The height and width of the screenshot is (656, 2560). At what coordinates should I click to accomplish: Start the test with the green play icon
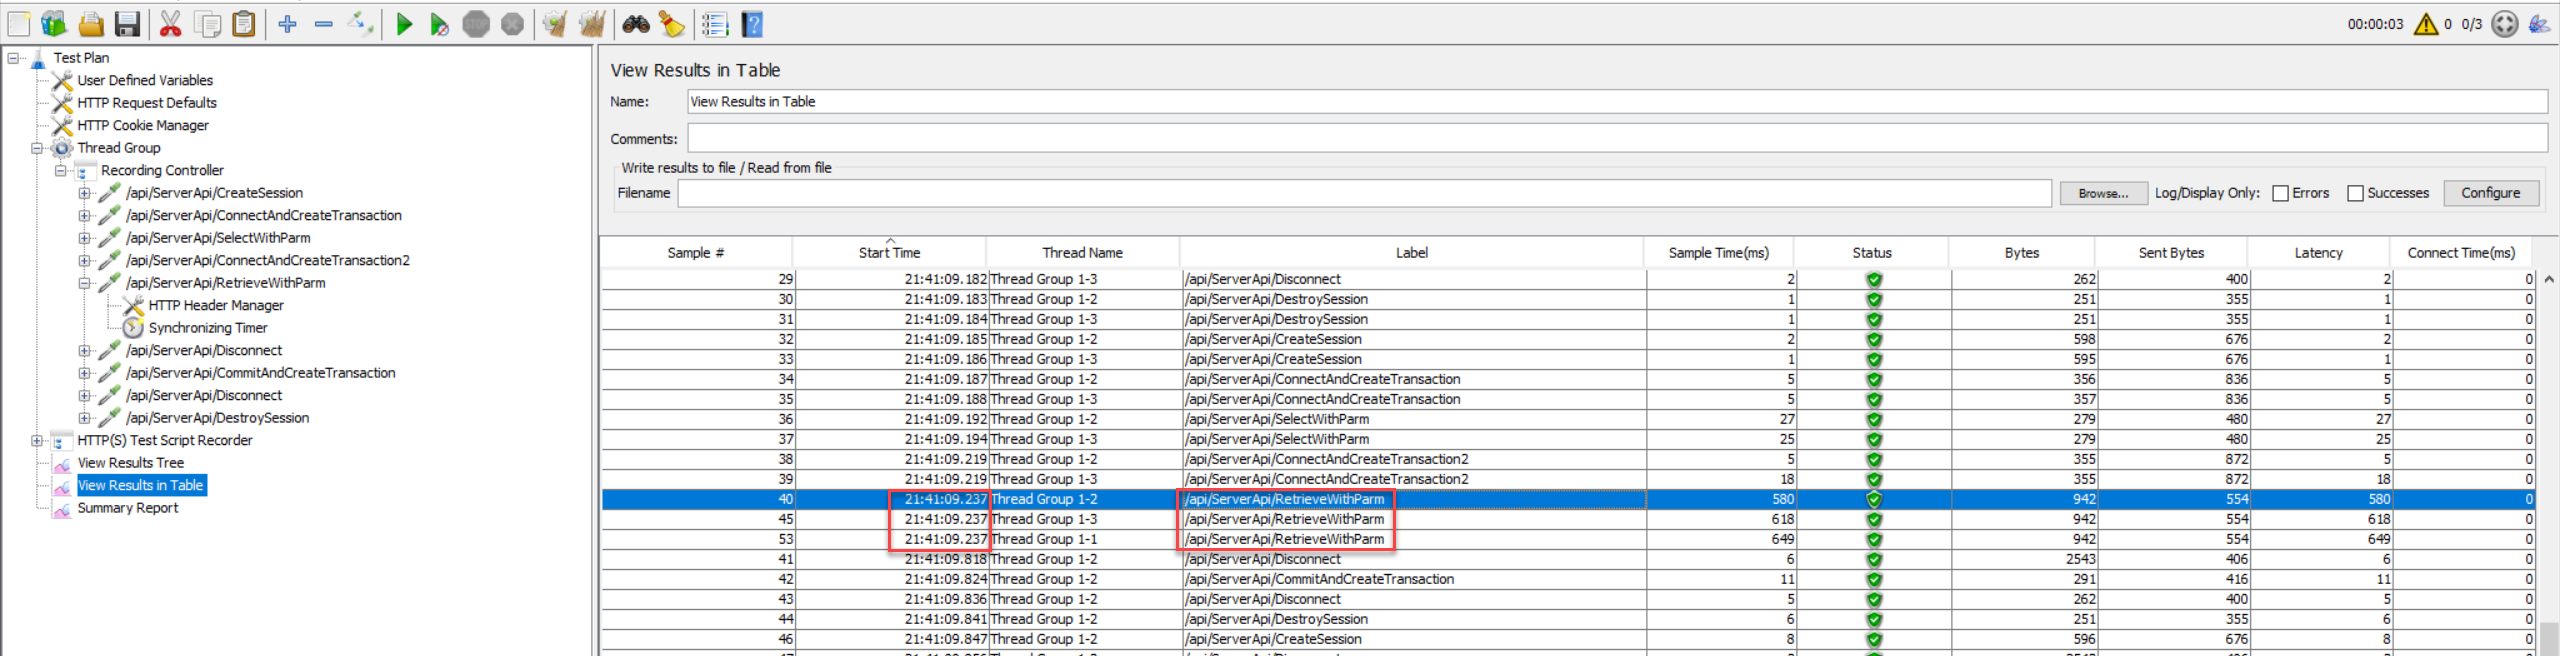pyautogui.click(x=404, y=24)
